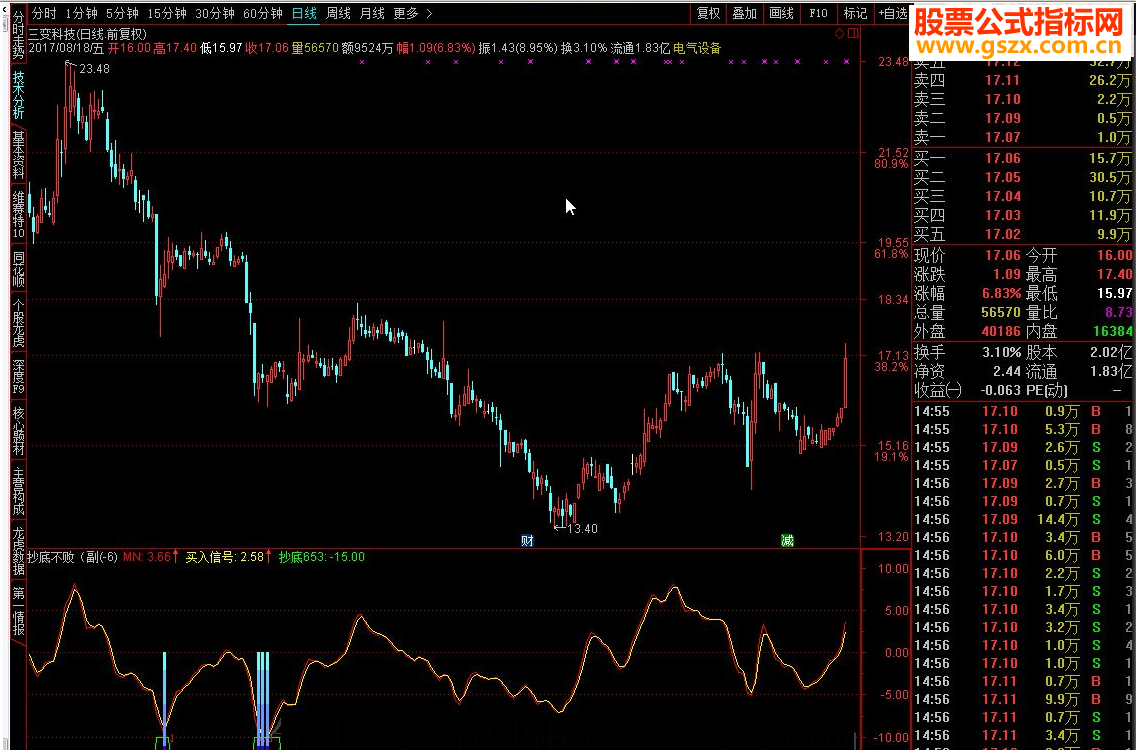The height and width of the screenshot is (750, 1136).
Task: Click the stock title 三变科技(日线.前复权)
Action: (87, 34)
